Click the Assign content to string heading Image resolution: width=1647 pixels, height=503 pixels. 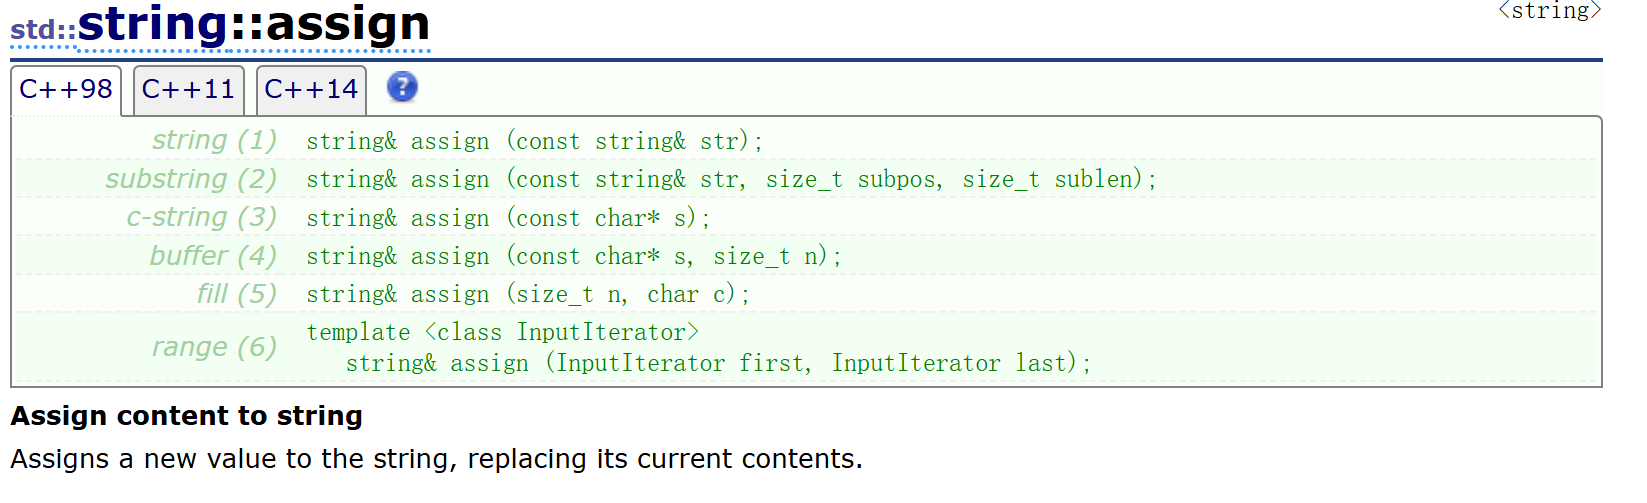tap(187, 416)
